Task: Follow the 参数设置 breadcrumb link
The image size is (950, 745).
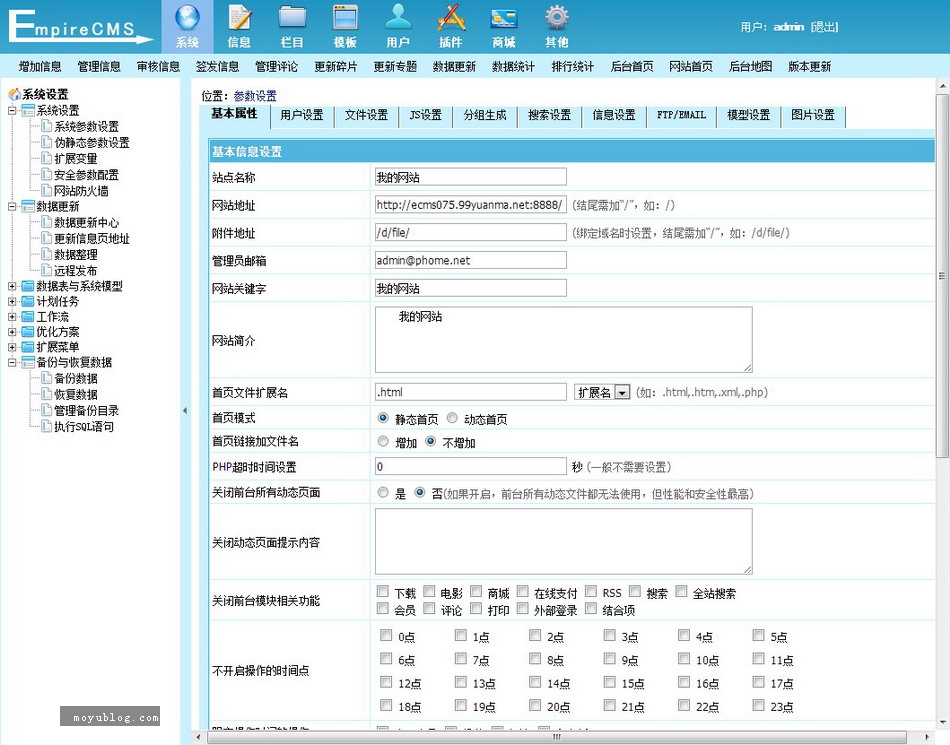Action: coord(255,96)
